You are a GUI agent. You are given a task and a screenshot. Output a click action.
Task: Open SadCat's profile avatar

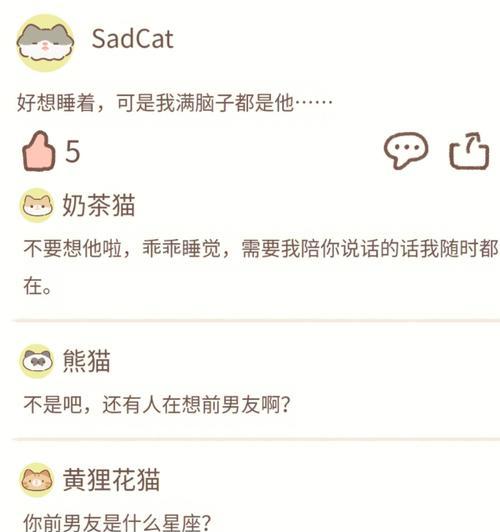[x=45, y=42]
